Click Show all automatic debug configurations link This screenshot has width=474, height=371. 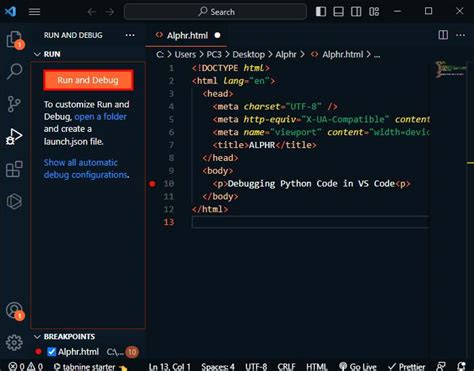[86, 169]
